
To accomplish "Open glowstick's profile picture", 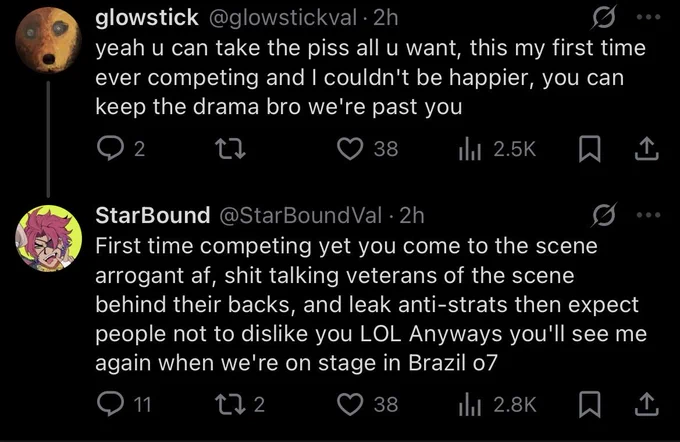I will click(48, 40).
